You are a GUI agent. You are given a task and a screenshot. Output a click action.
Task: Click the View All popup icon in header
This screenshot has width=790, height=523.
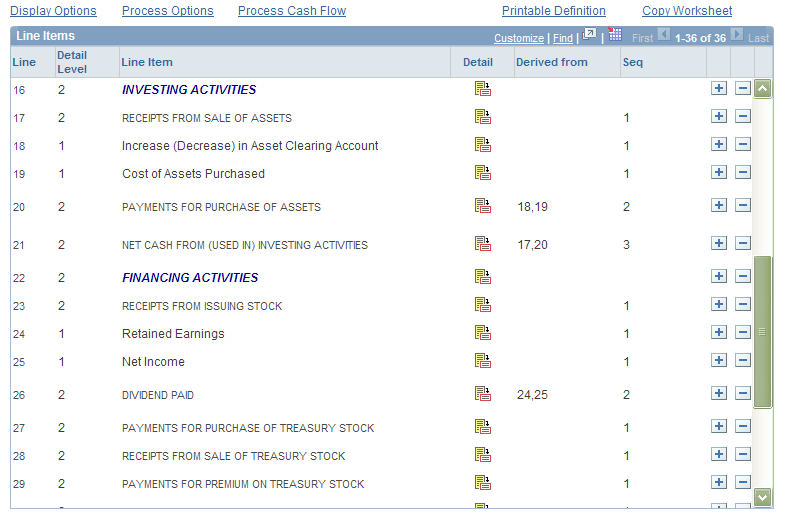pos(589,35)
